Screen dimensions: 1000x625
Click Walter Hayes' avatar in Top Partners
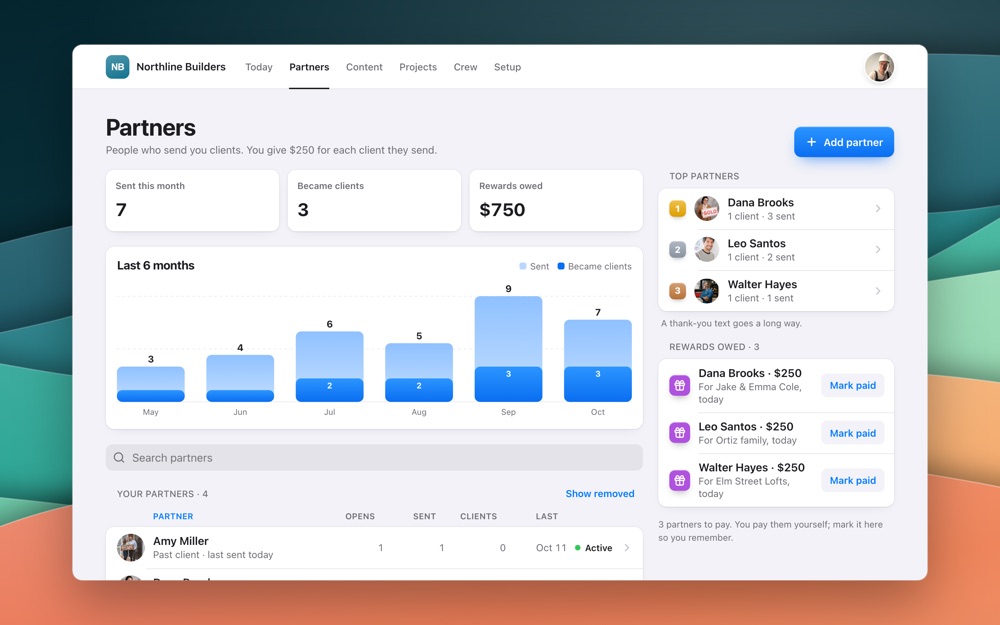pyautogui.click(x=706, y=291)
